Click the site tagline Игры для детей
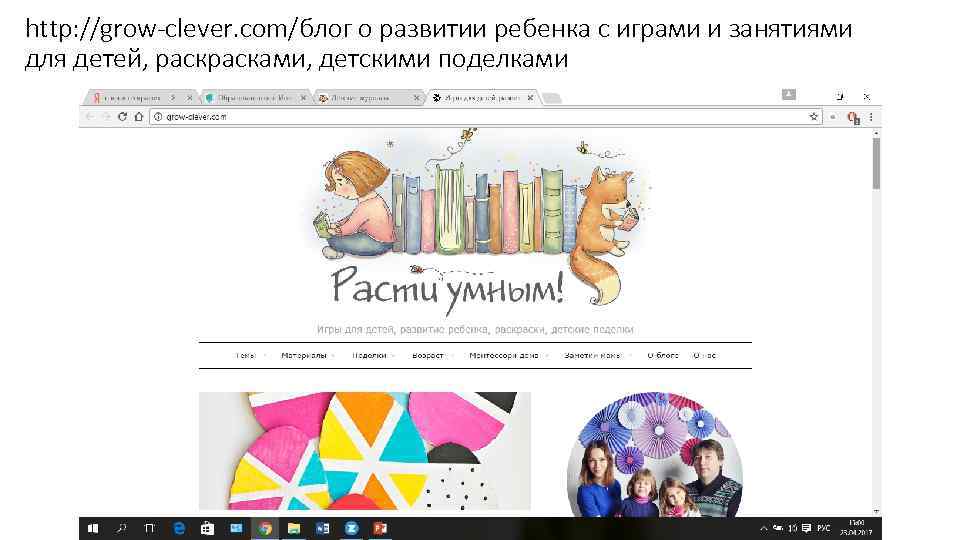This screenshot has width=960, height=540. pos(475,329)
